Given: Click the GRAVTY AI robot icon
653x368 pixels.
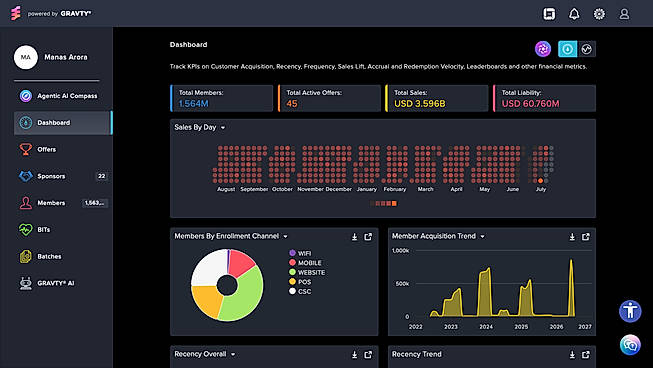Looking at the screenshot, I should [x=25, y=283].
